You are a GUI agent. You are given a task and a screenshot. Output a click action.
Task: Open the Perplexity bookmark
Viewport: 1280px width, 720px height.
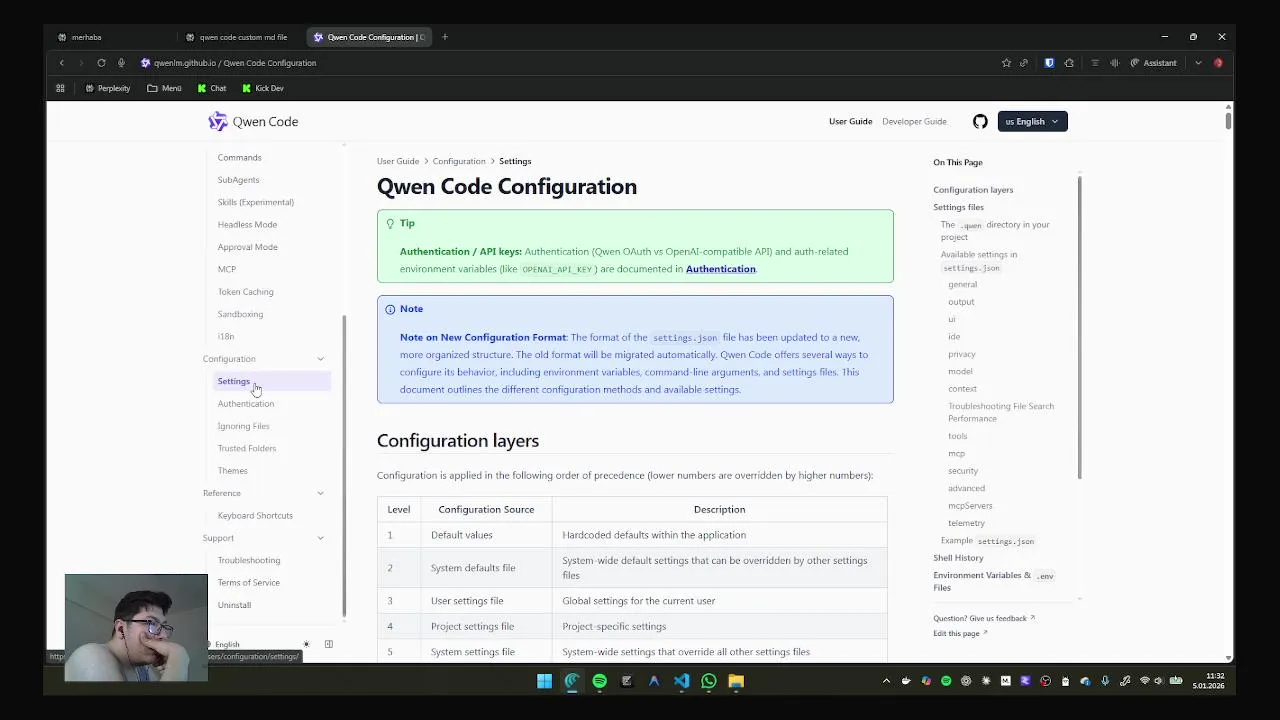coord(108,88)
